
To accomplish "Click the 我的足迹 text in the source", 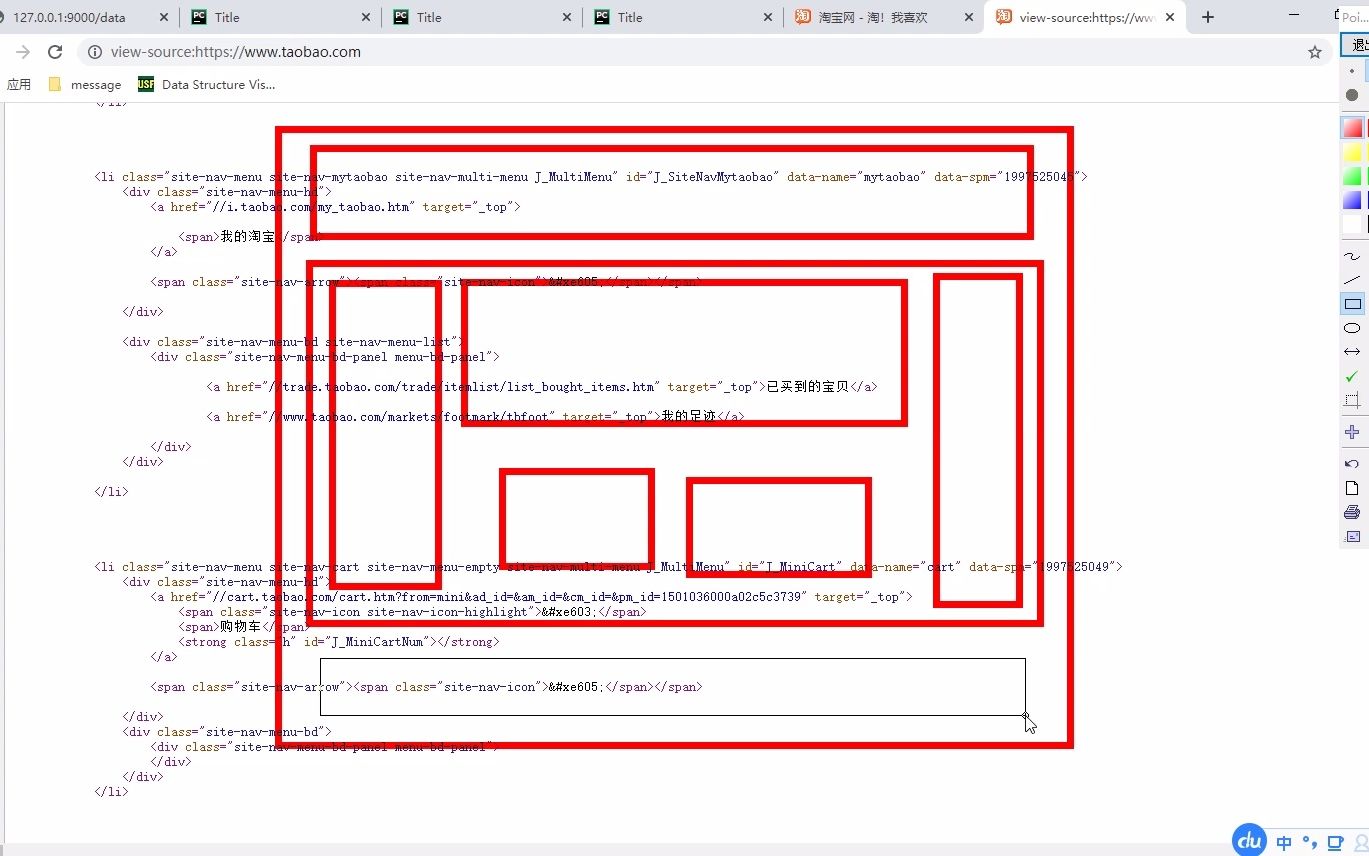I will click(689, 417).
